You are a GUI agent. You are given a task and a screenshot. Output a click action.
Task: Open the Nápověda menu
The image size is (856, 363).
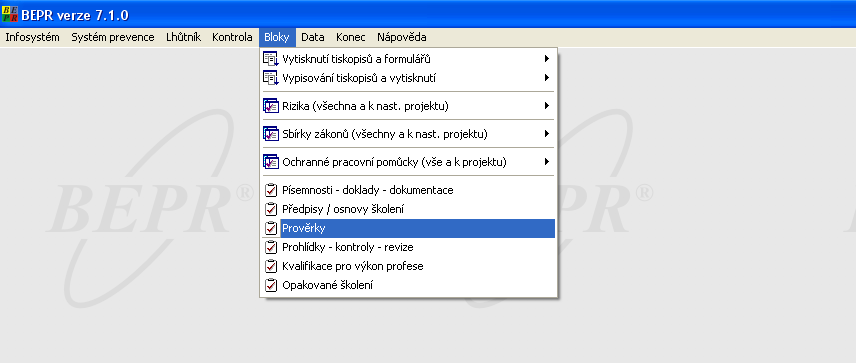402,37
